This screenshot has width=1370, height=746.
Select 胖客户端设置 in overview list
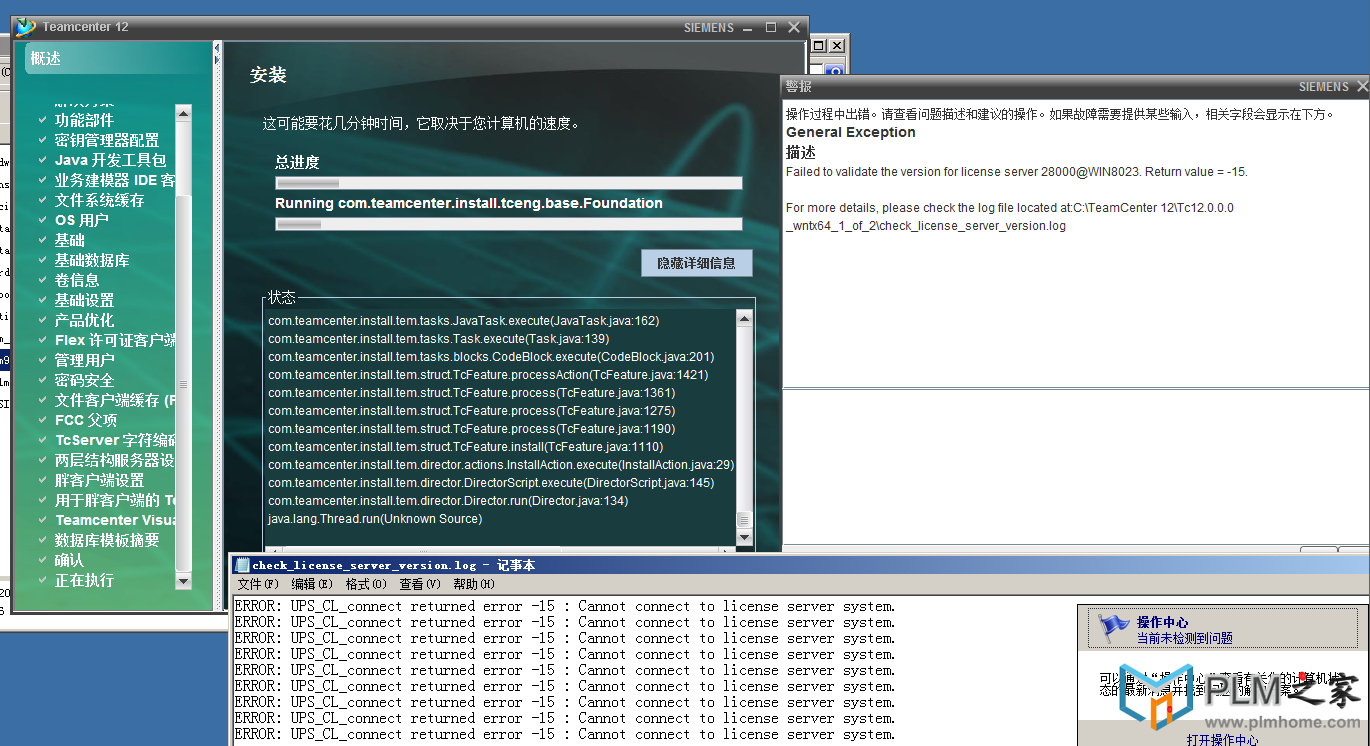coord(99,480)
